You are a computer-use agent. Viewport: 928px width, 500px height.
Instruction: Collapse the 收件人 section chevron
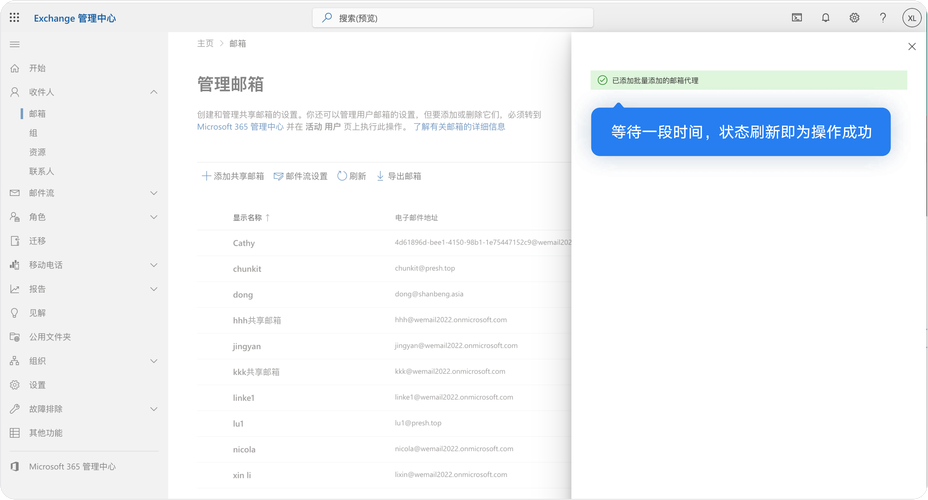point(154,92)
